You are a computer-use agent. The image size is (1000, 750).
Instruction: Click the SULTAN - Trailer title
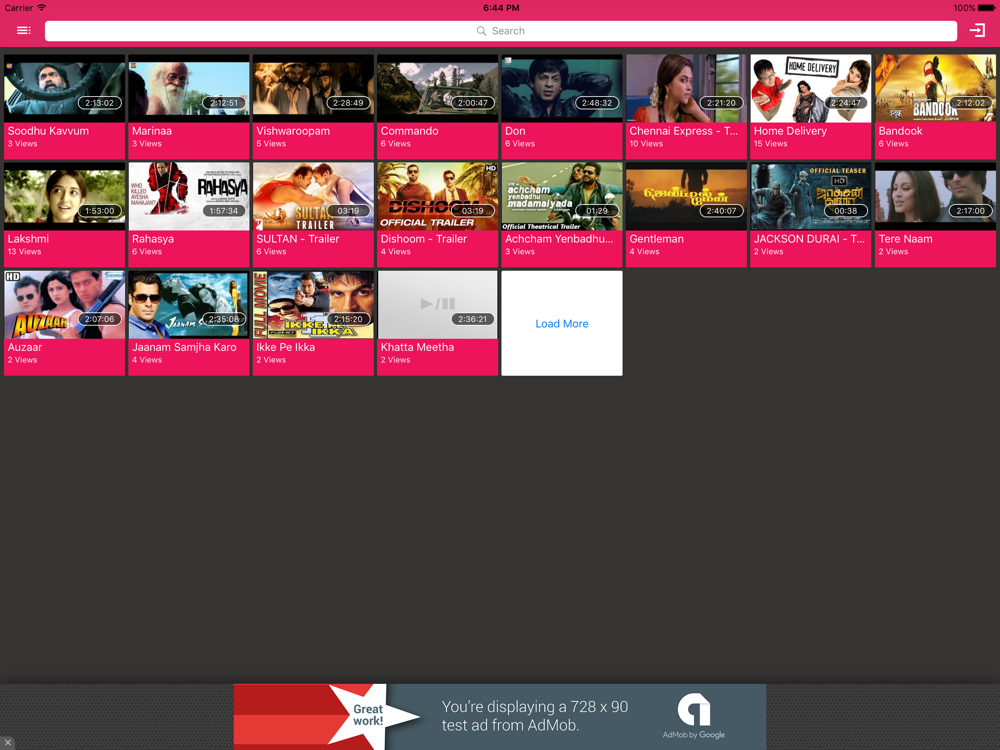tap(298, 239)
